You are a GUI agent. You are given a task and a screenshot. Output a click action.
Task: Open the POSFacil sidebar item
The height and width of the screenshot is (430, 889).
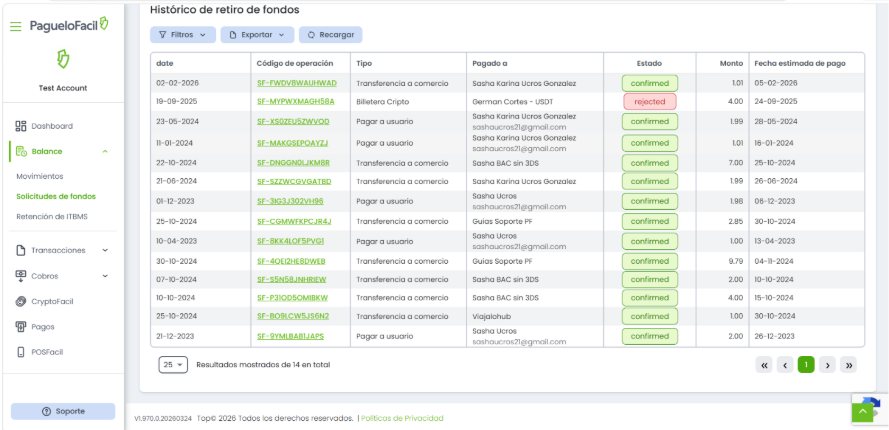(49, 352)
